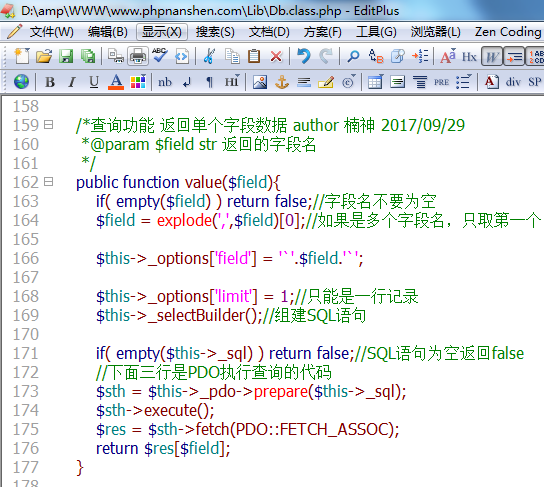
Task: Run the ABC spell check
Action: coord(160,56)
